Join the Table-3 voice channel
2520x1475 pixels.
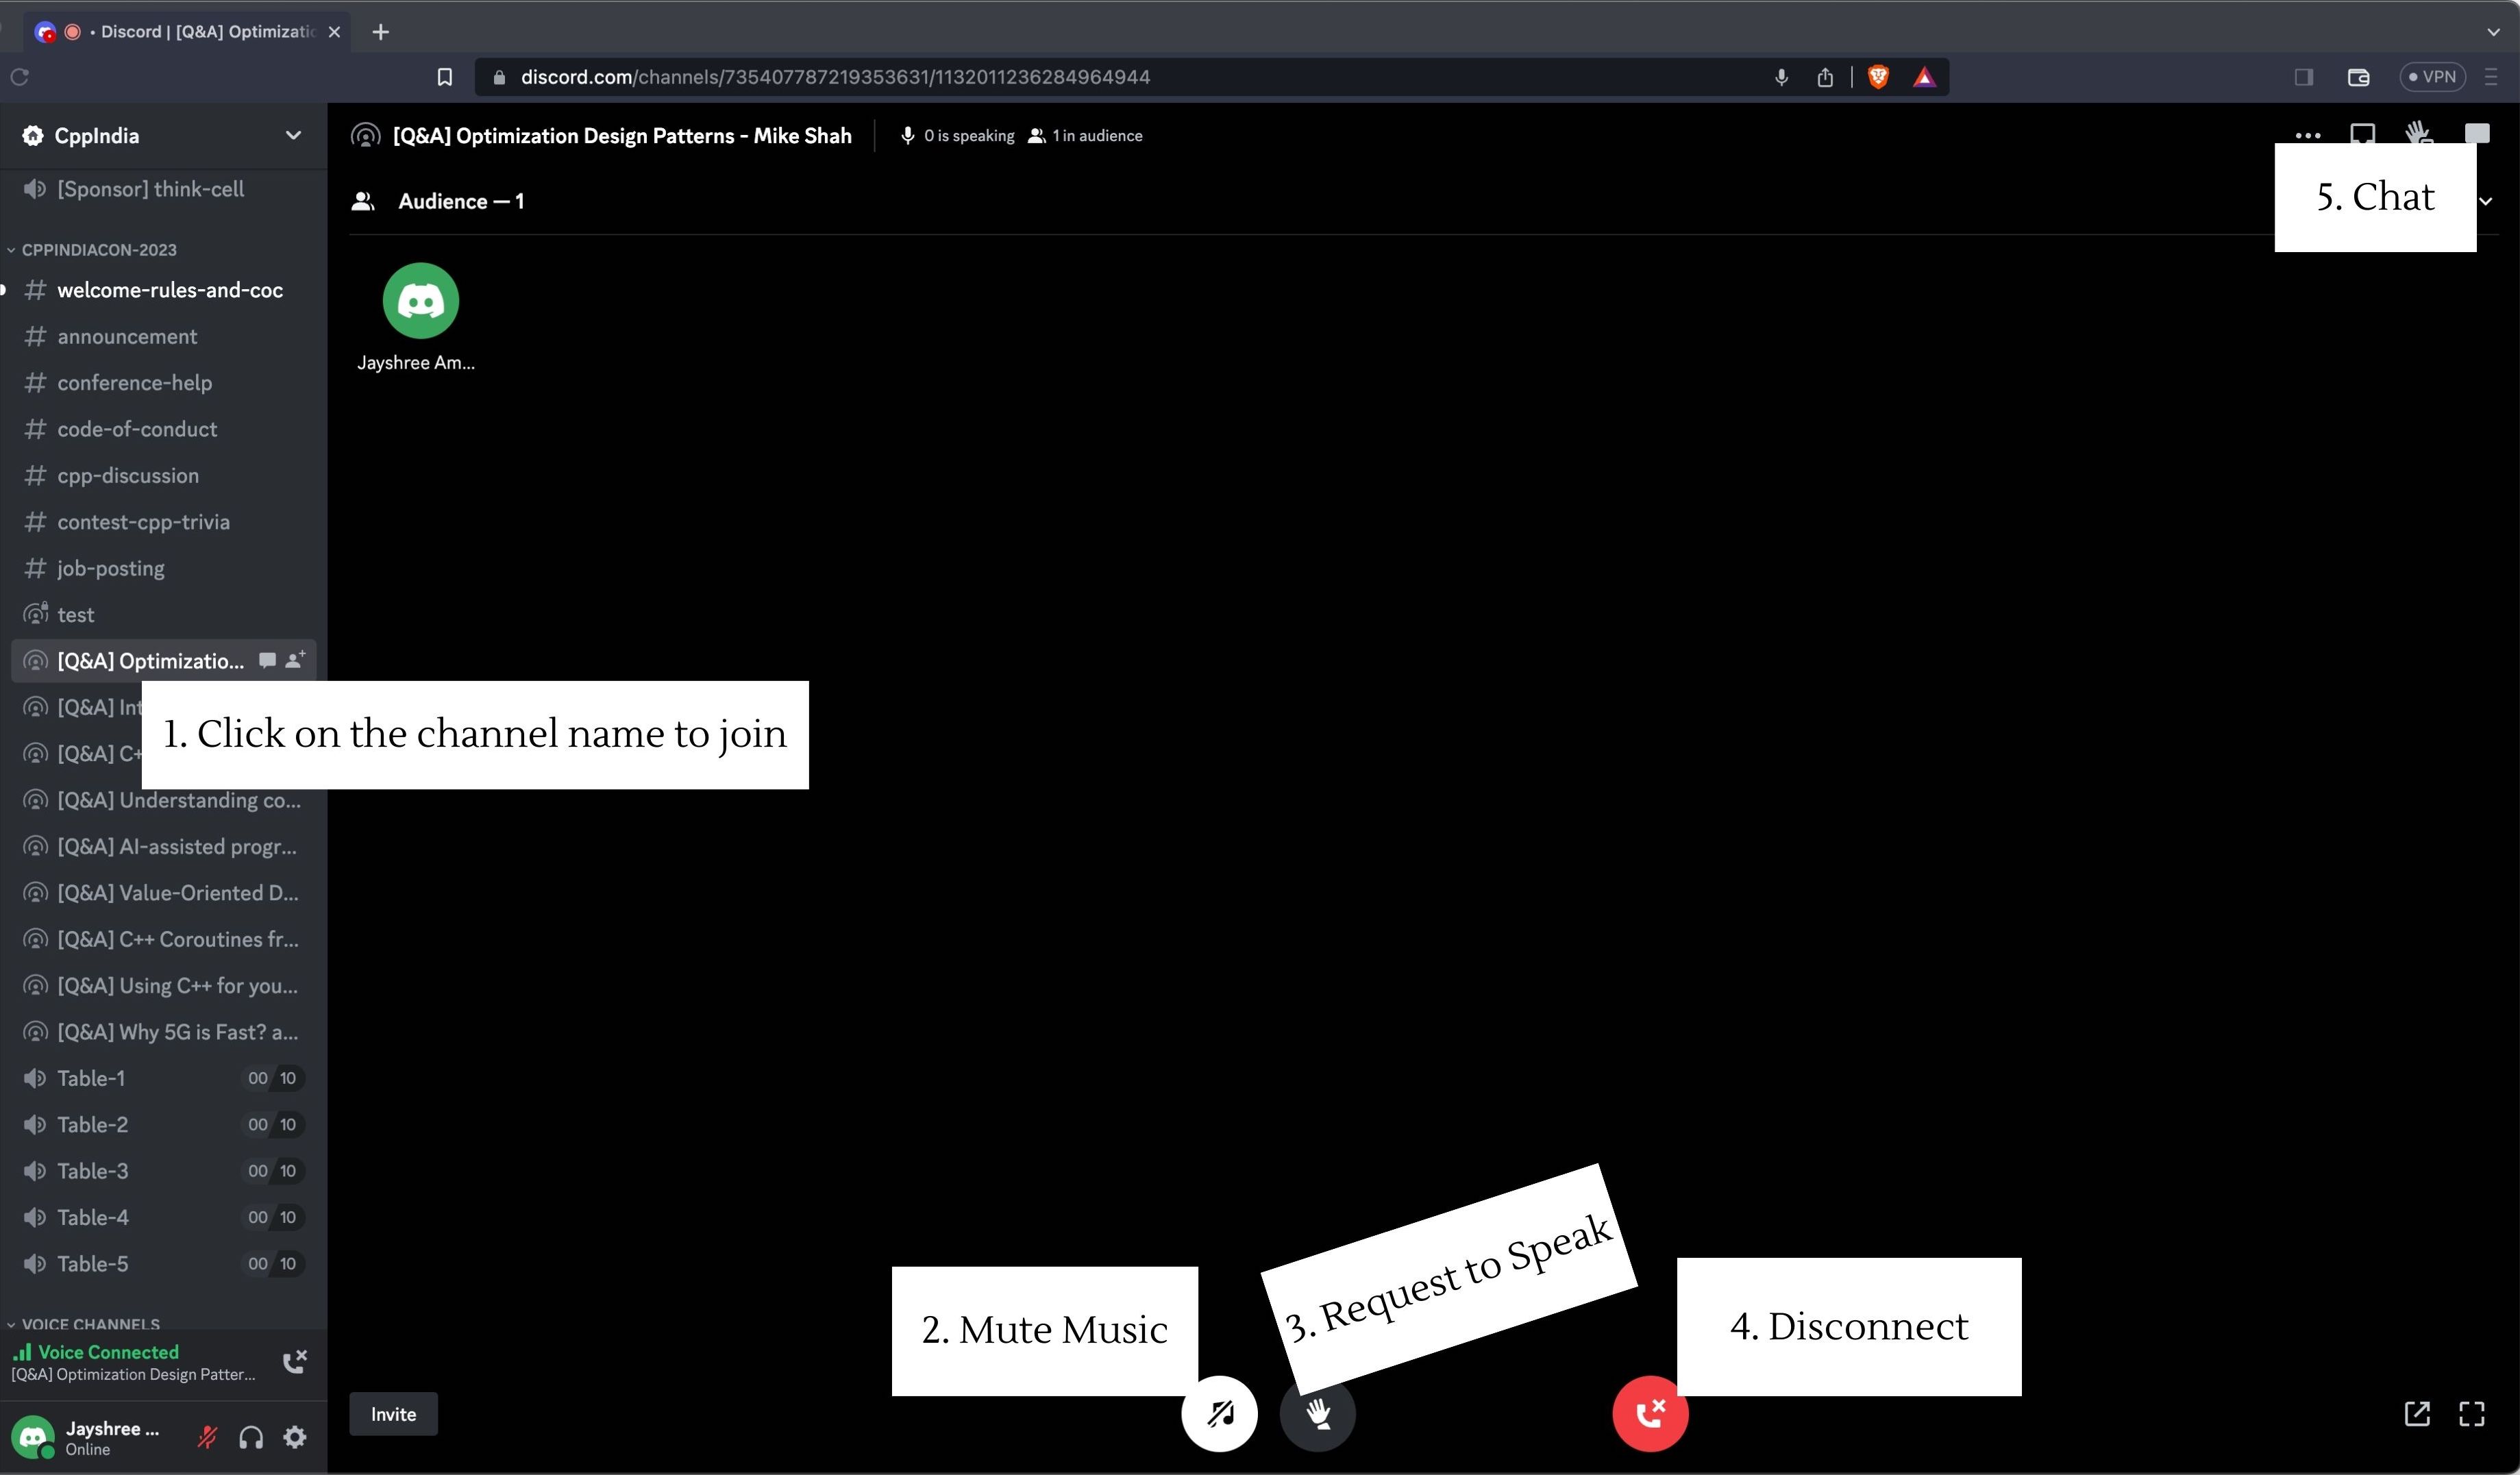[163, 1170]
